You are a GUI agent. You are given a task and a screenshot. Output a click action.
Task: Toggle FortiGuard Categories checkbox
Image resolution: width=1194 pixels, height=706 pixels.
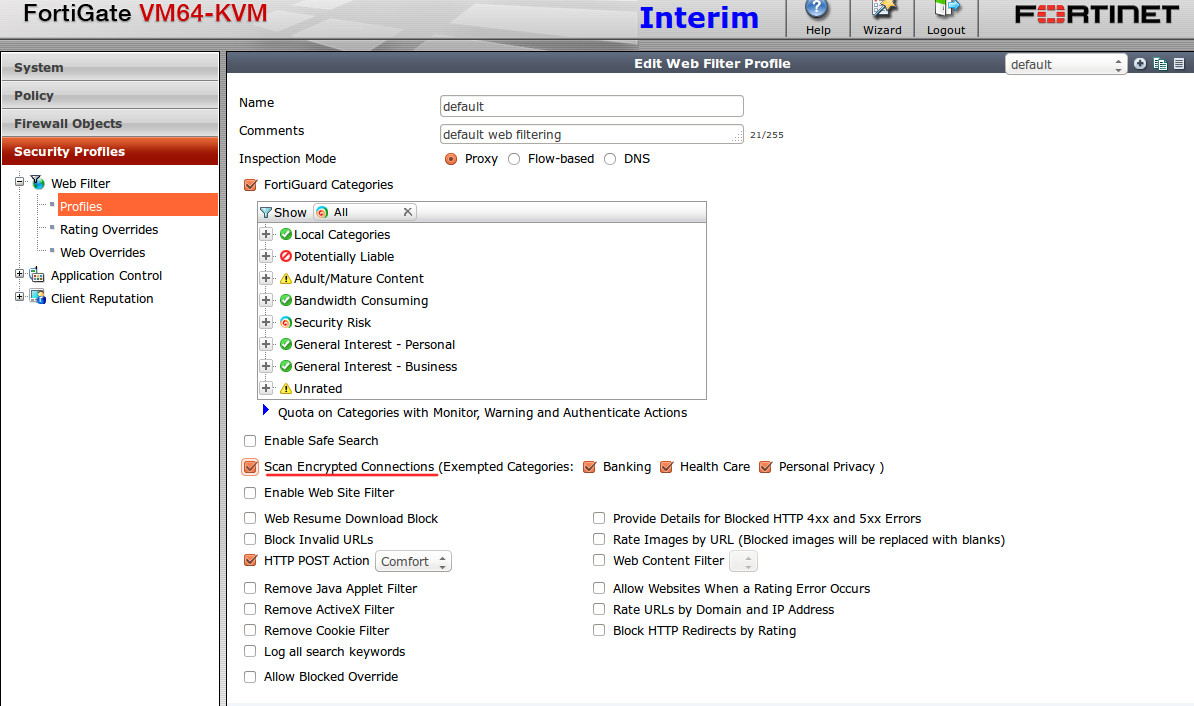point(250,184)
